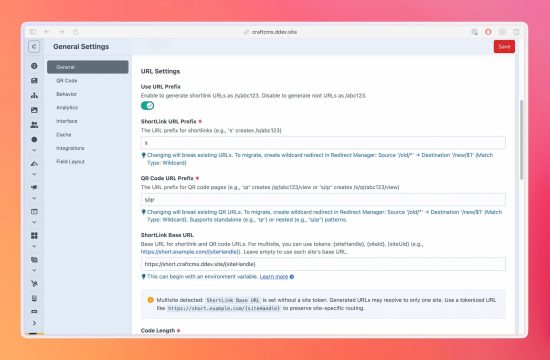Open the Field Layout settings tab
550x360 pixels.
(88, 162)
